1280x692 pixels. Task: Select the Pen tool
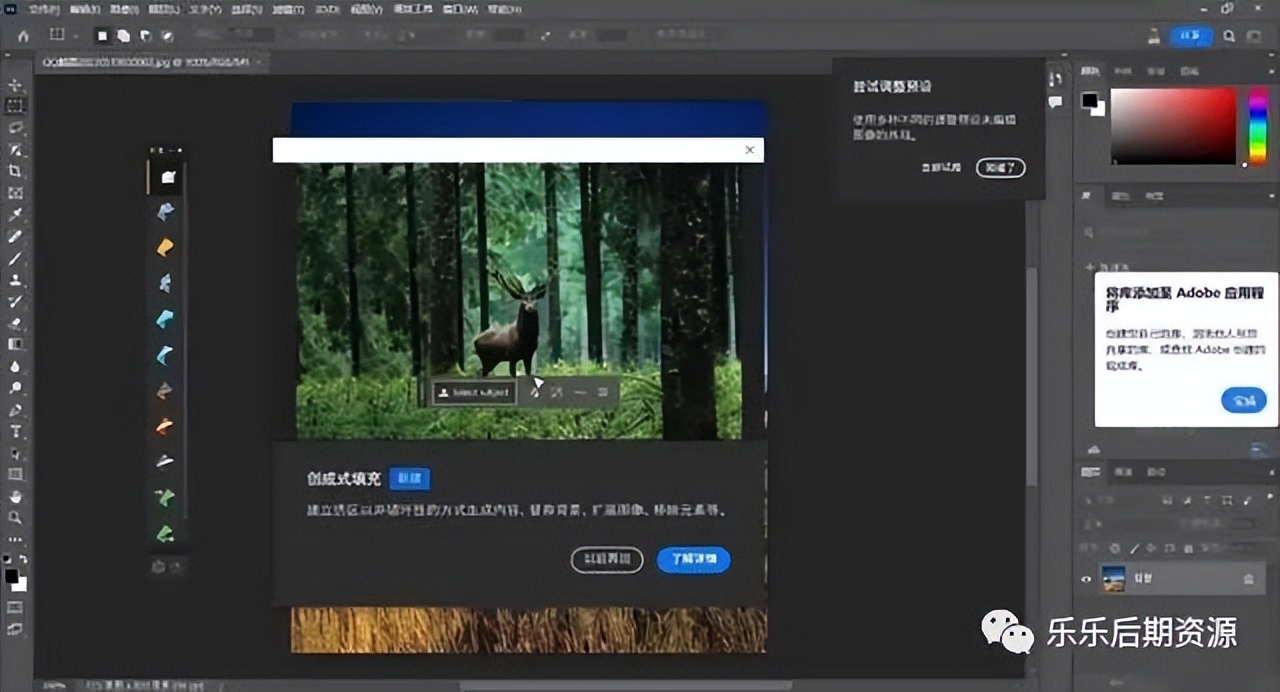[x=15, y=410]
